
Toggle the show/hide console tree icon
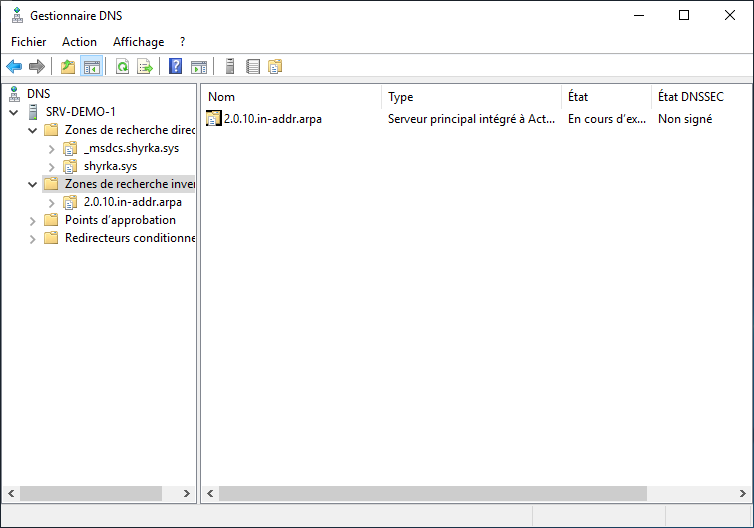click(91, 67)
